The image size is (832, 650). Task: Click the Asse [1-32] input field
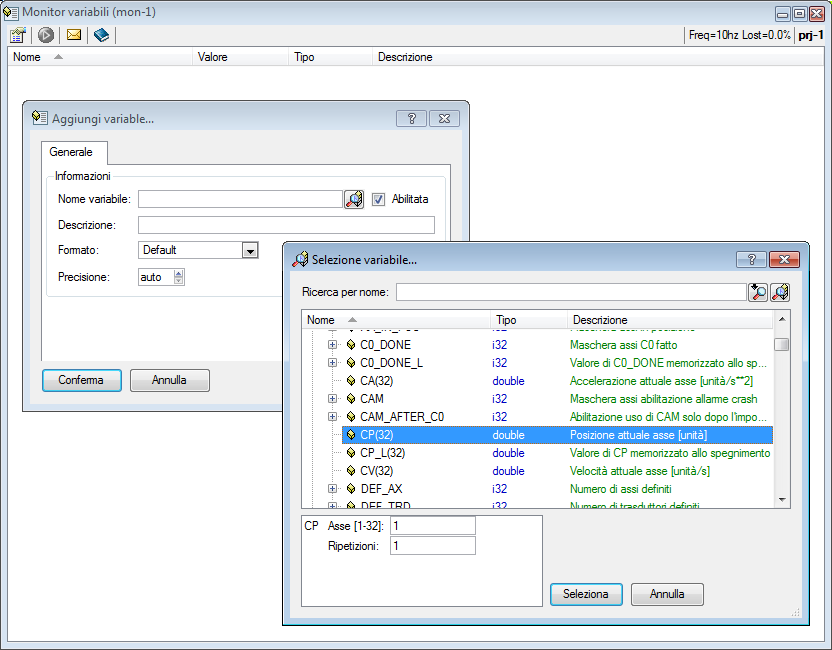tap(433, 526)
